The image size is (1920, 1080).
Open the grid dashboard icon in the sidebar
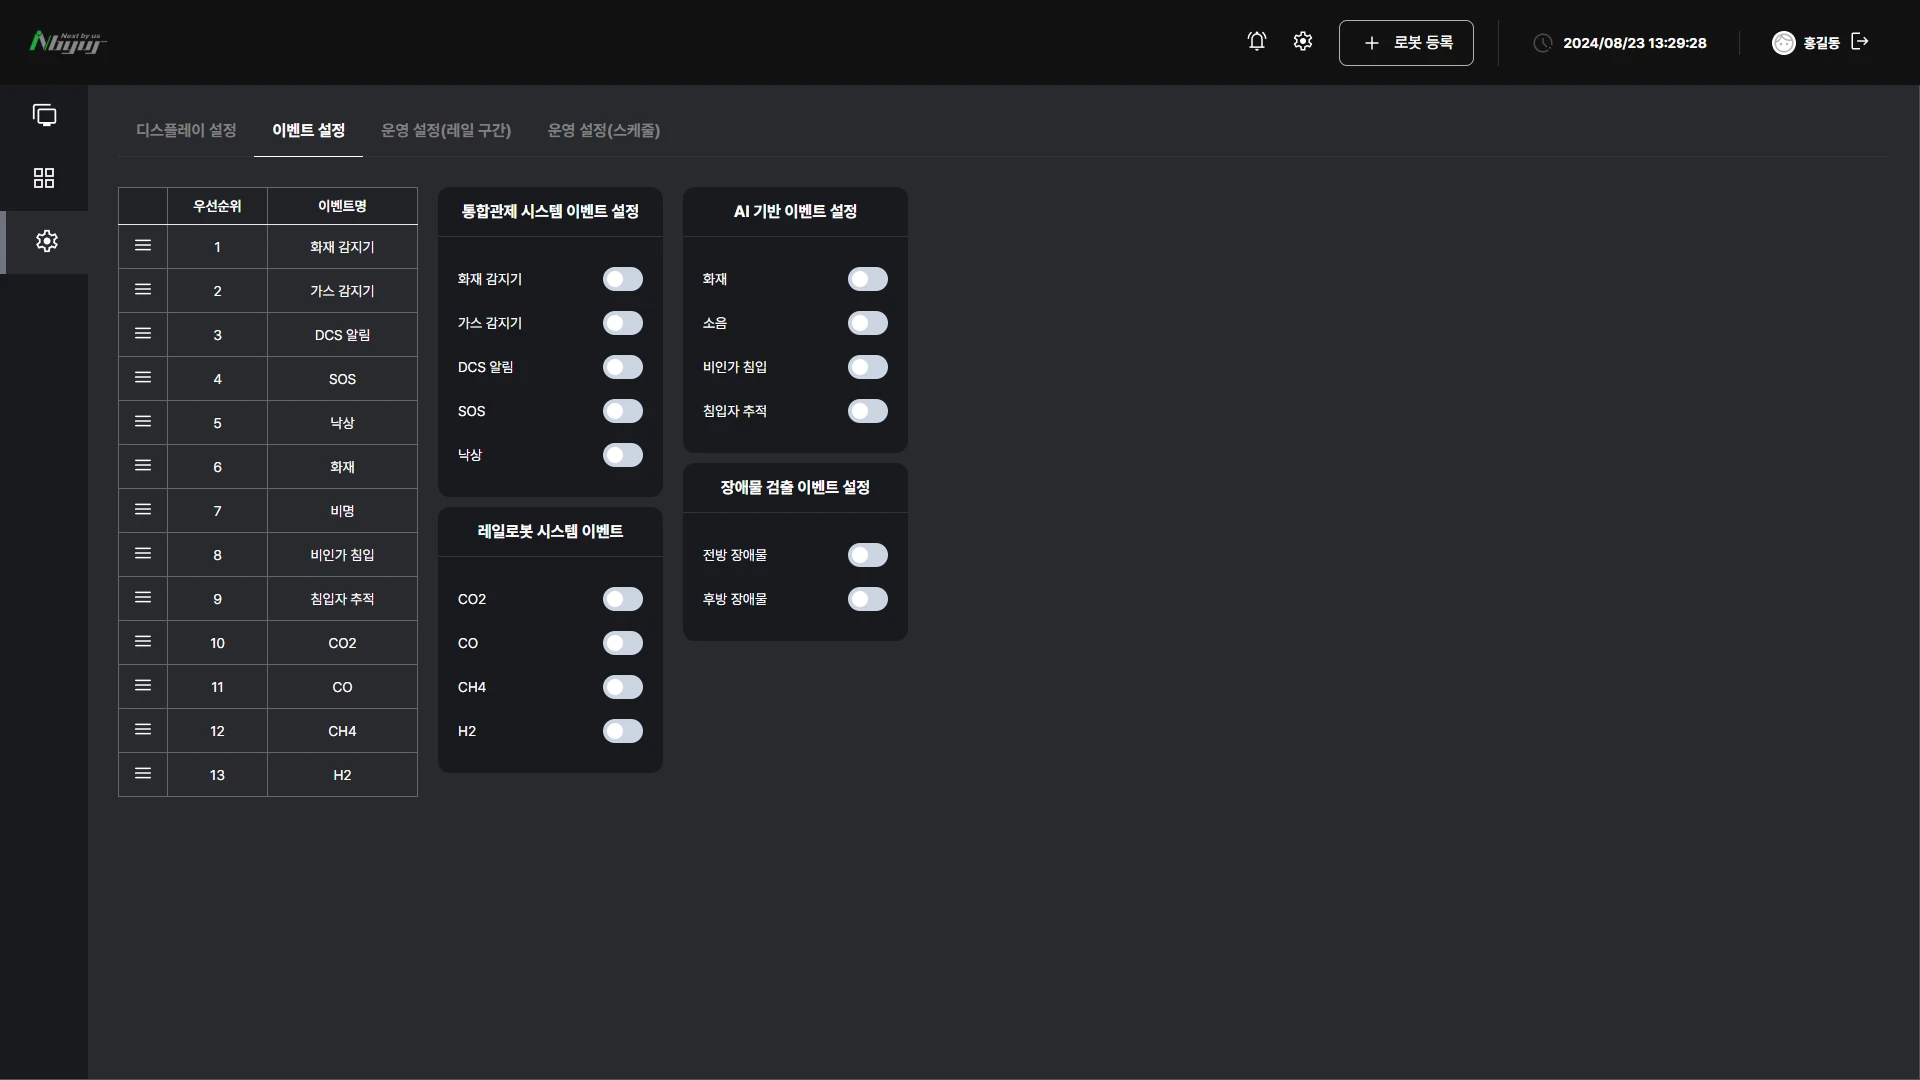pyautogui.click(x=44, y=178)
